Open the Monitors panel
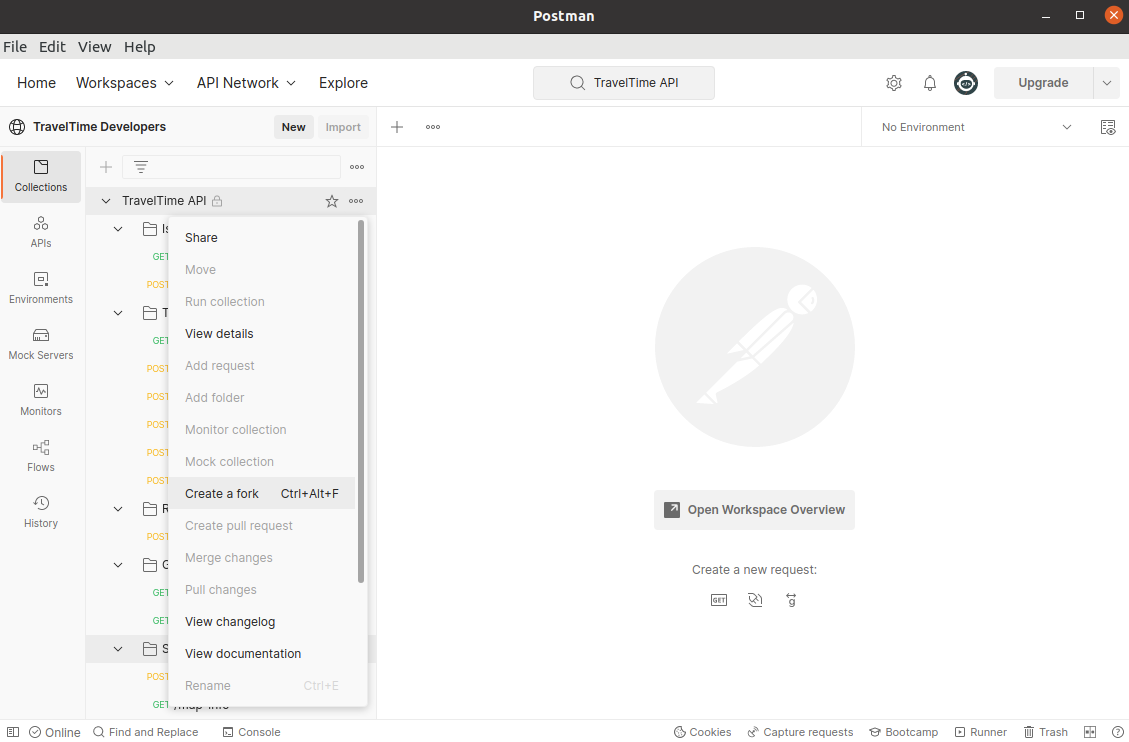 (40, 401)
